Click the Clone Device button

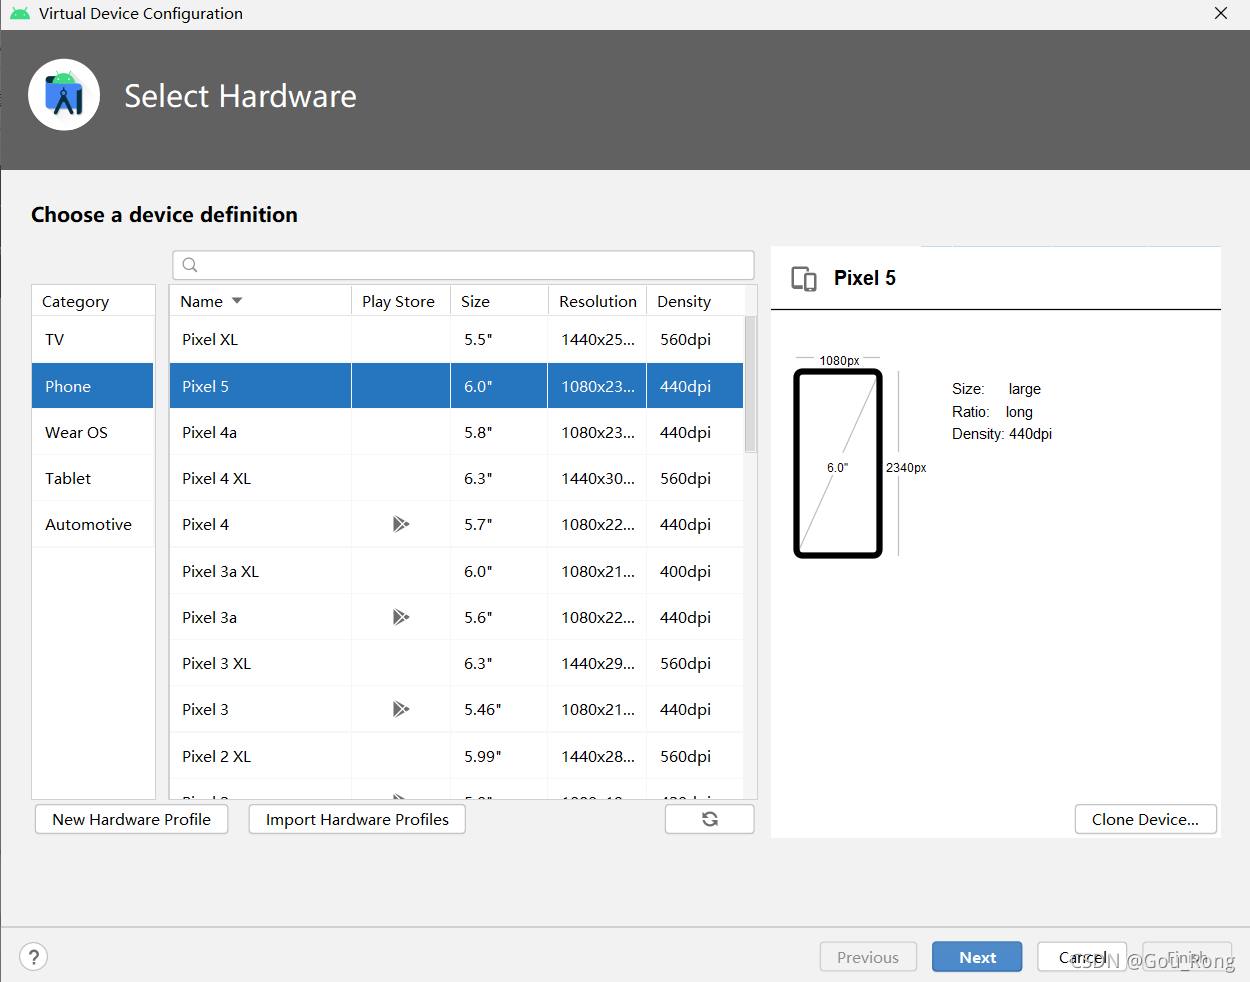[x=1145, y=819]
